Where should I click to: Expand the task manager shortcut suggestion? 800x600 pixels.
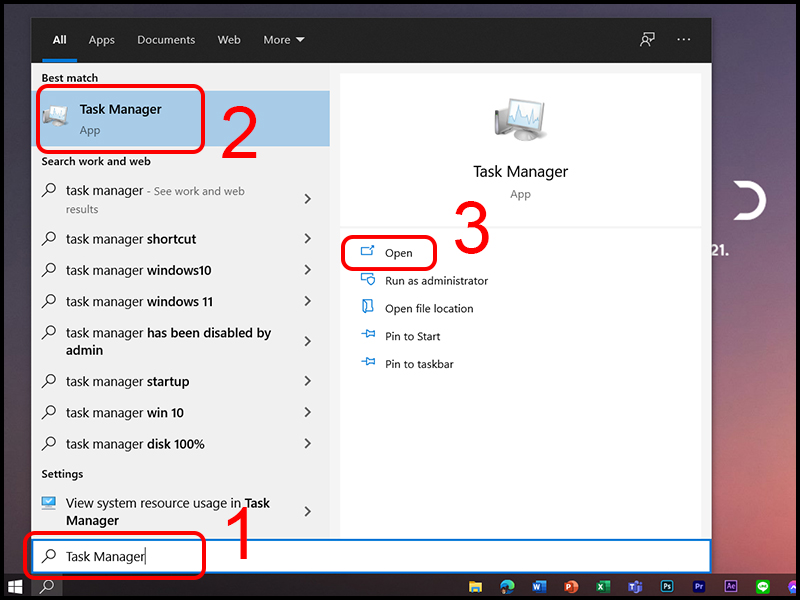click(306, 239)
